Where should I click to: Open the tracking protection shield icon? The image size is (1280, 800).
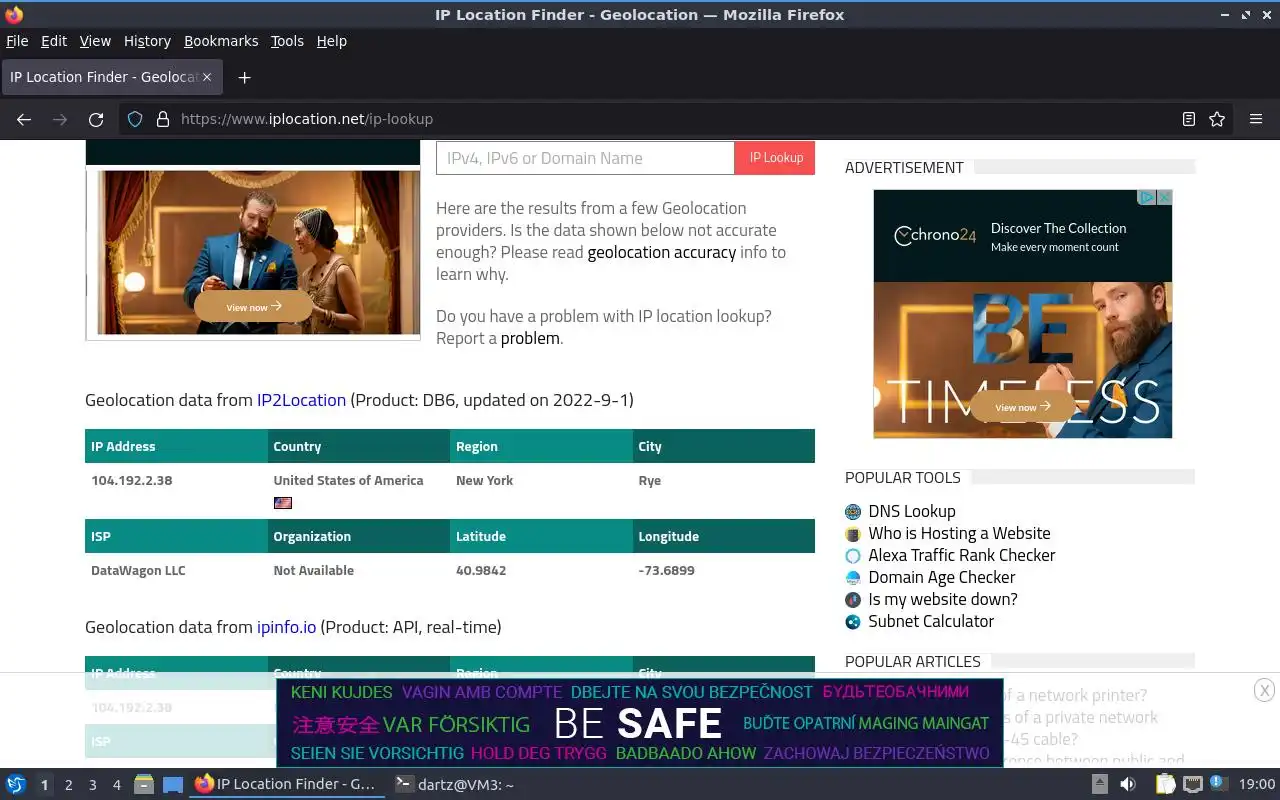pyautogui.click(x=135, y=119)
